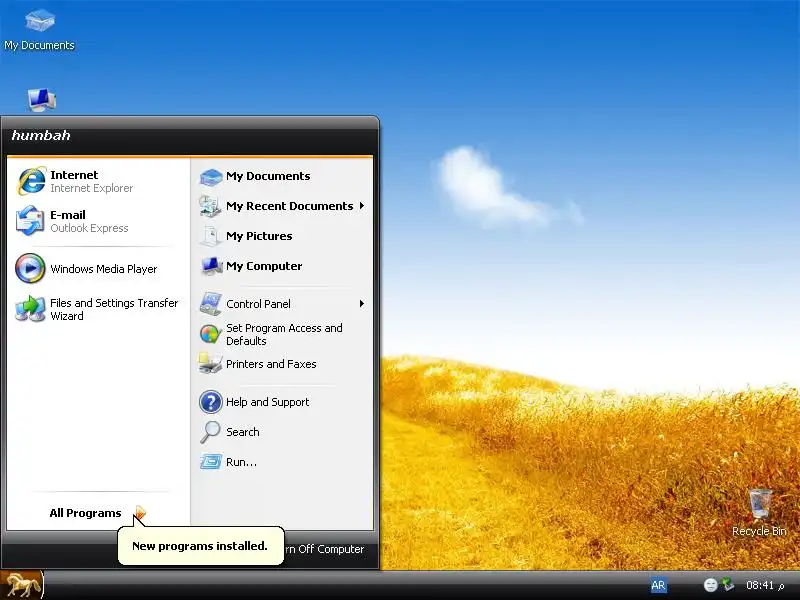Click the Windows Media Player label
This screenshot has width=800, height=600.
tap(104, 269)
